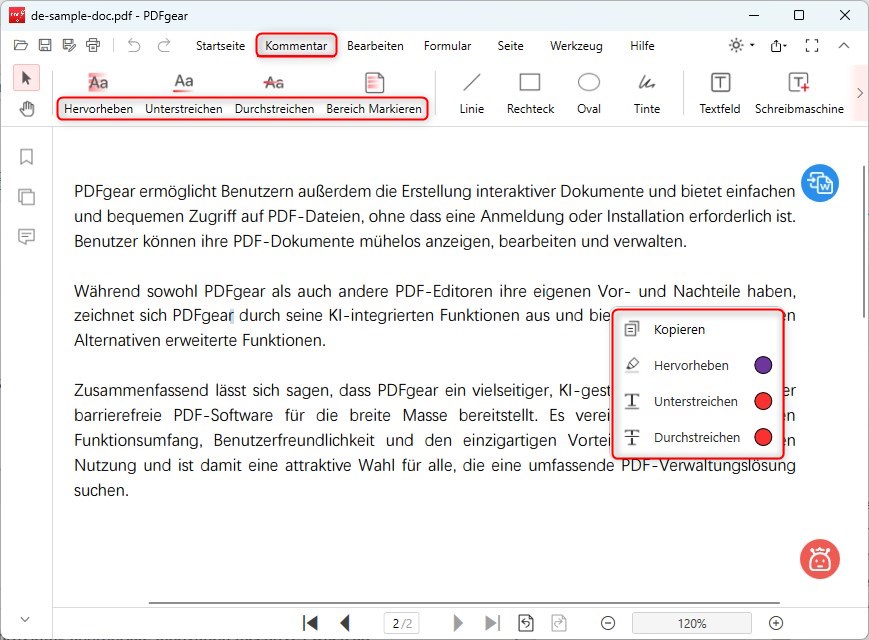Activate the hand pan tool
The height and width of the screenshot is (640, 869).
pos(26,109)
